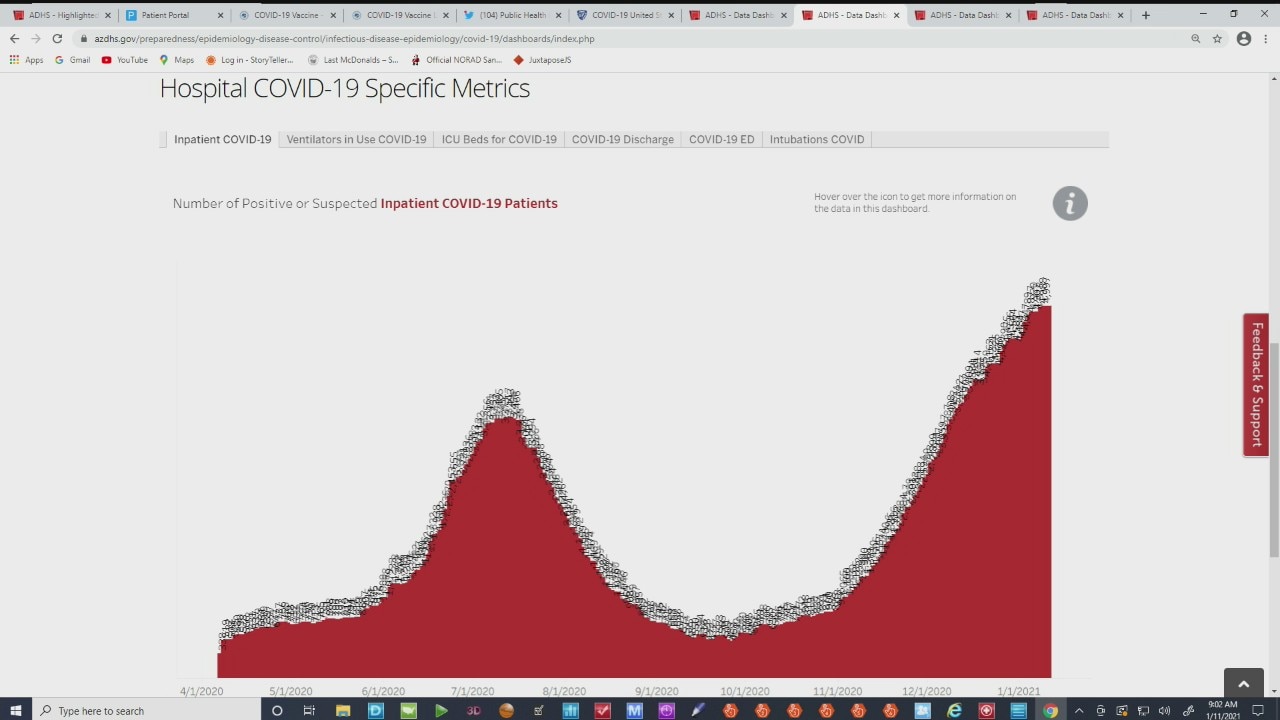Show the COVID-19 ED tab

point(721,139)
